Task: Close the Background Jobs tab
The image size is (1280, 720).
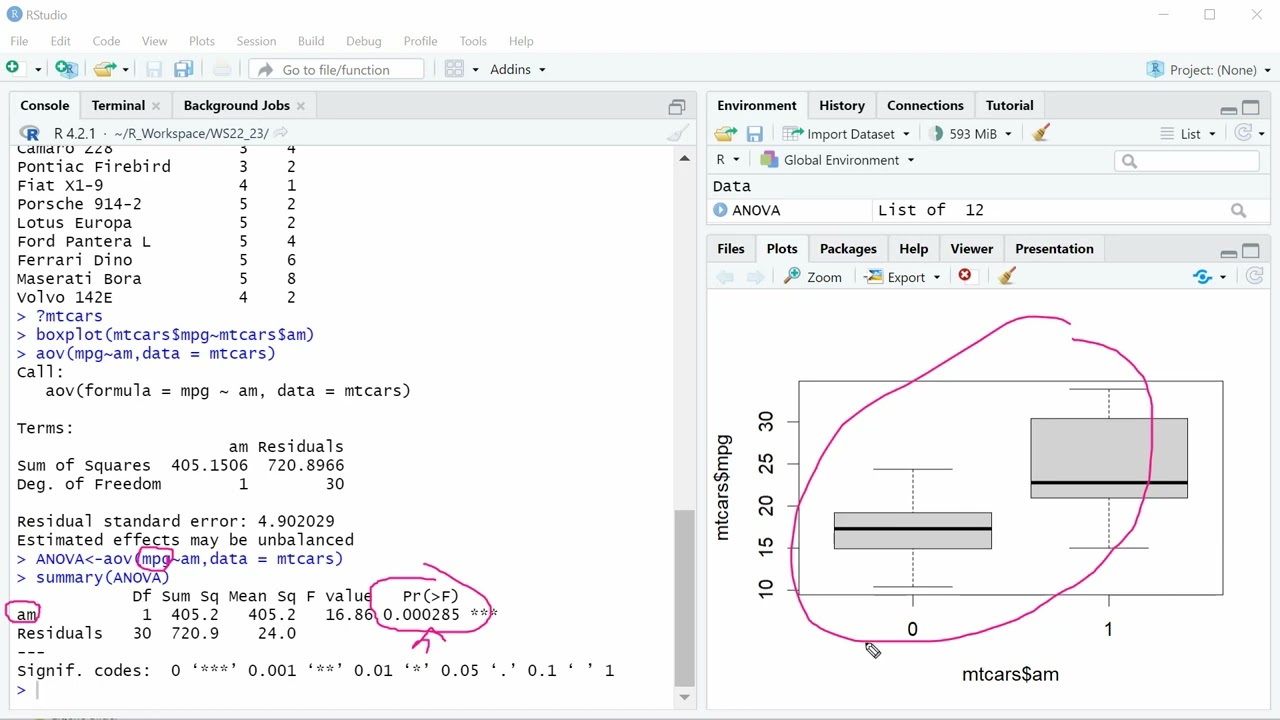Action: coord(300,105)
